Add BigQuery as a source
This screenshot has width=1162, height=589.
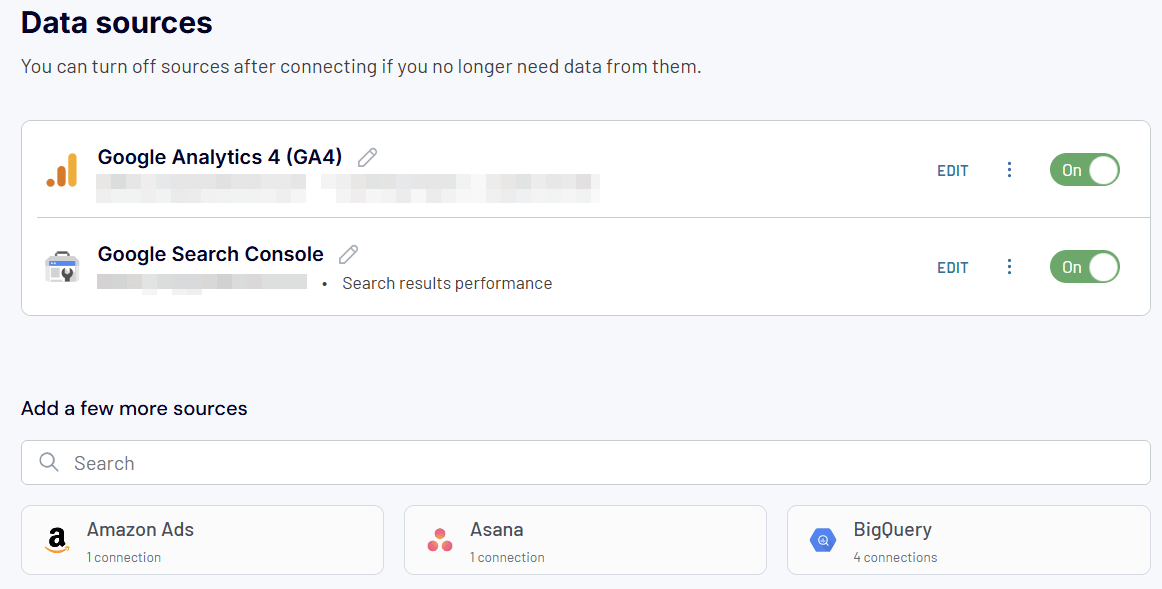point(969,540)
